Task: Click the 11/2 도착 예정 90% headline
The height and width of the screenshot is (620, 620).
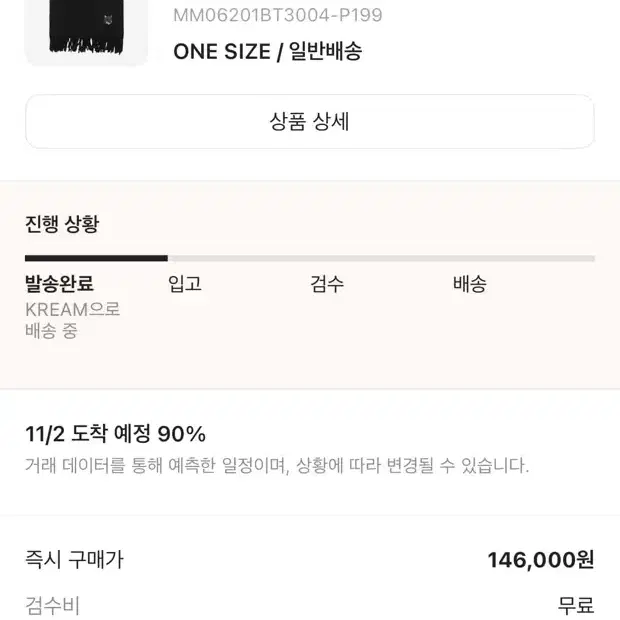Action: point(115,434)
